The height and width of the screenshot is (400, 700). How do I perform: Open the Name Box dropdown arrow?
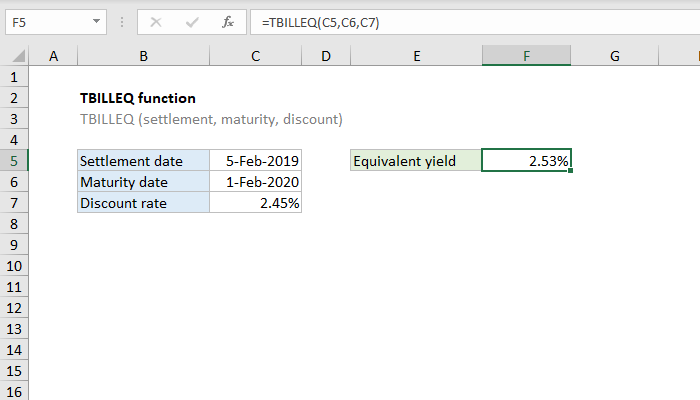pyautogui.click(x=96, y=21)
